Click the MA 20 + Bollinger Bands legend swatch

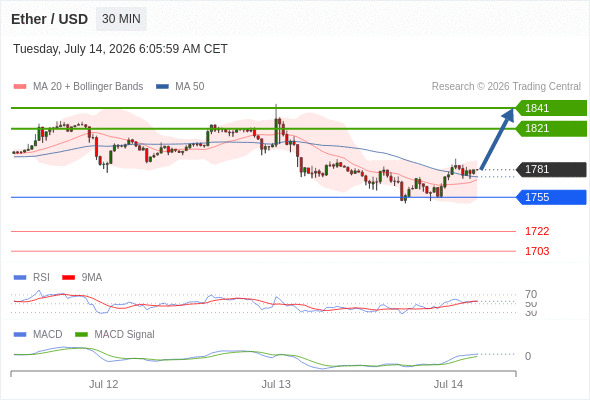pyautogui.click(x=20, y=87)
